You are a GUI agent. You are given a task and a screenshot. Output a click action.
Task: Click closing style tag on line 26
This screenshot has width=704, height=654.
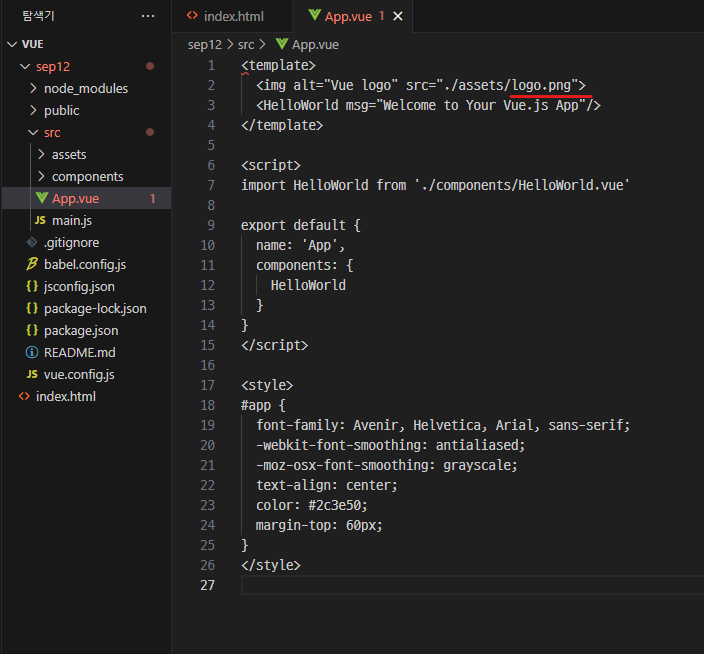(x=271, y=565)
